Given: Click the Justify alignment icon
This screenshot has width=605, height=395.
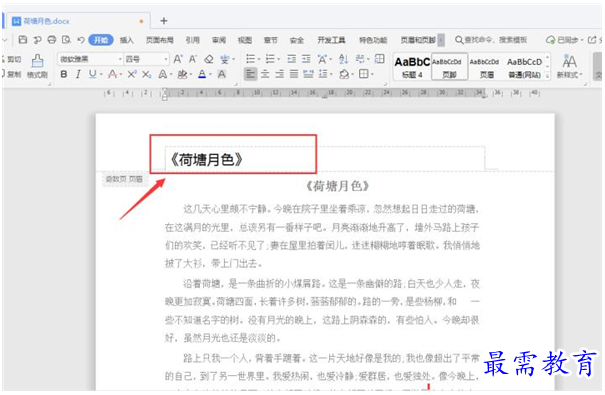Looking at the screenshot, I should point(294,74).
